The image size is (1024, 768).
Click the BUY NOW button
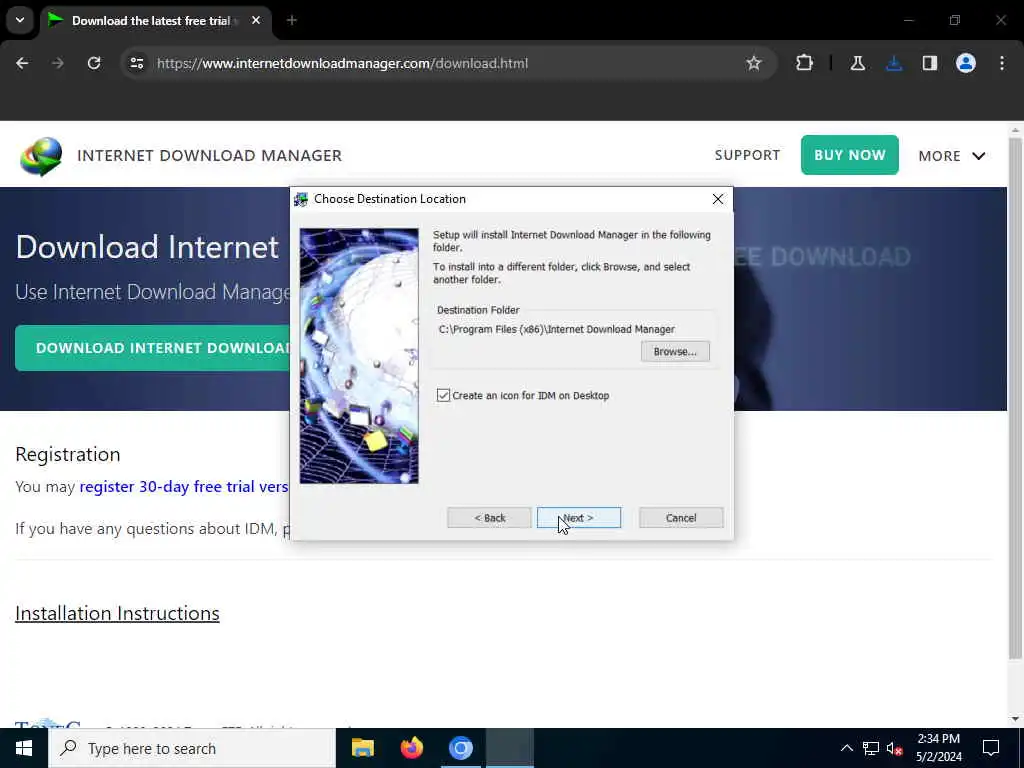[x=850, y=155]
